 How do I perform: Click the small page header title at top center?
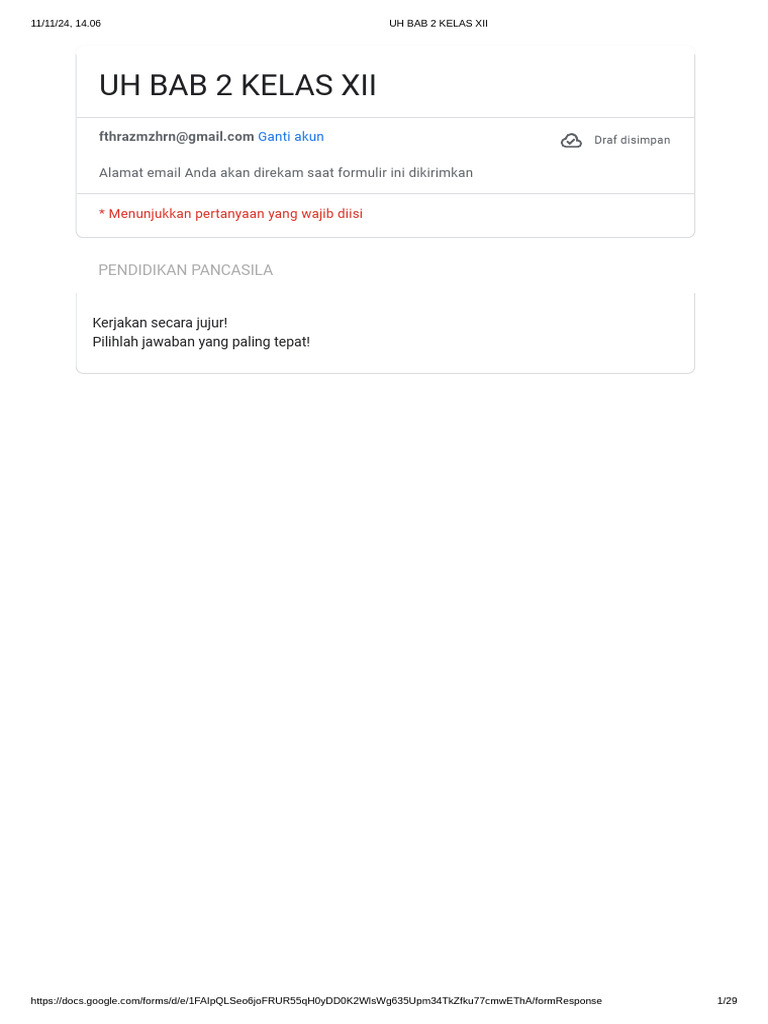coord(438,23)
